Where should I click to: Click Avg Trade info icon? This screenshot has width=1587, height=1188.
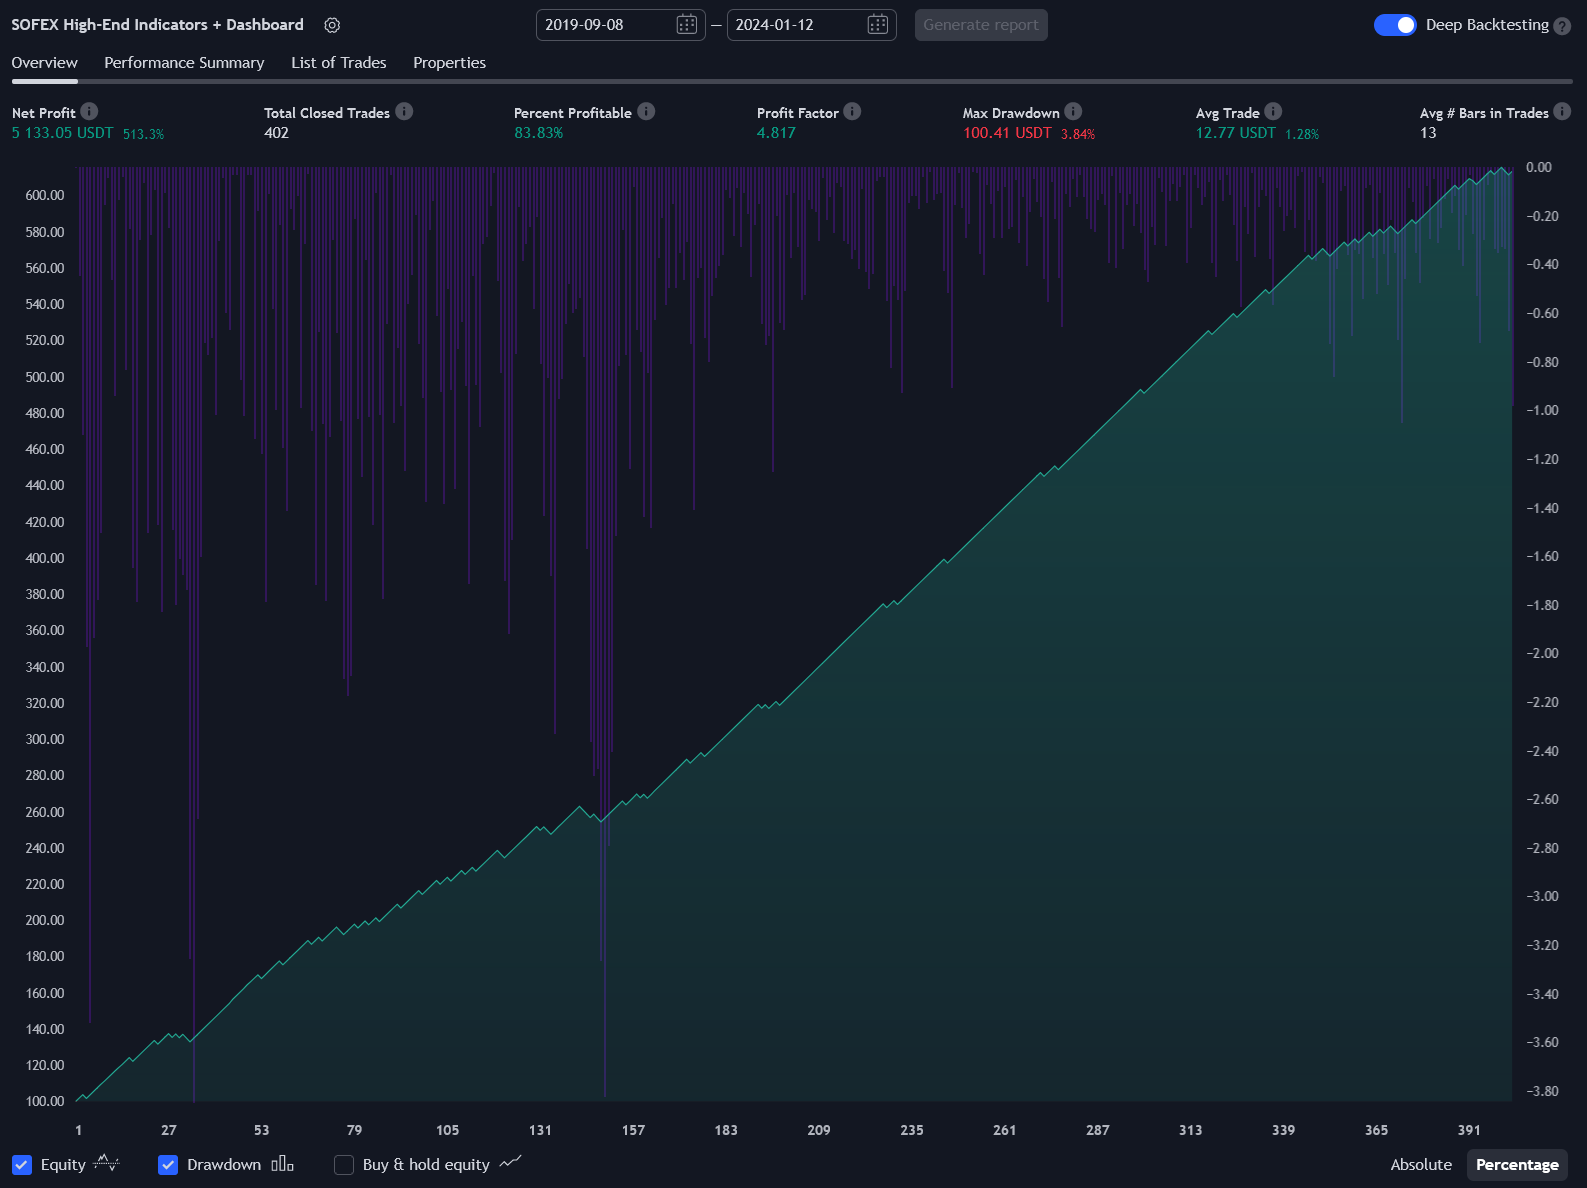1273,112
